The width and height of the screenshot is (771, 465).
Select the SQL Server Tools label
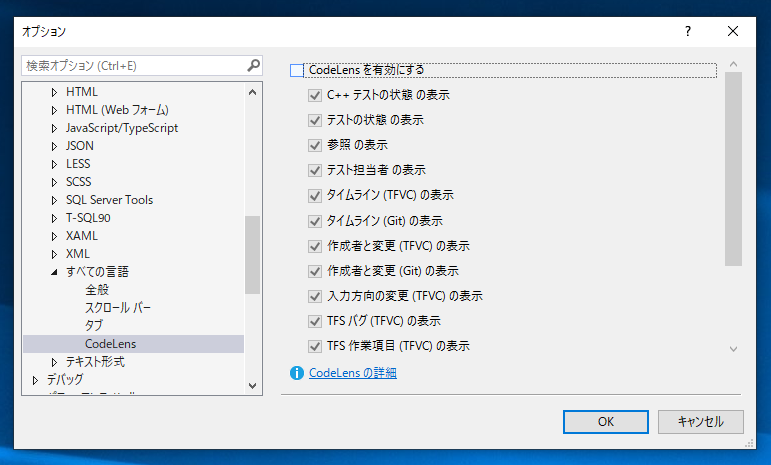(x=110, y=200)
